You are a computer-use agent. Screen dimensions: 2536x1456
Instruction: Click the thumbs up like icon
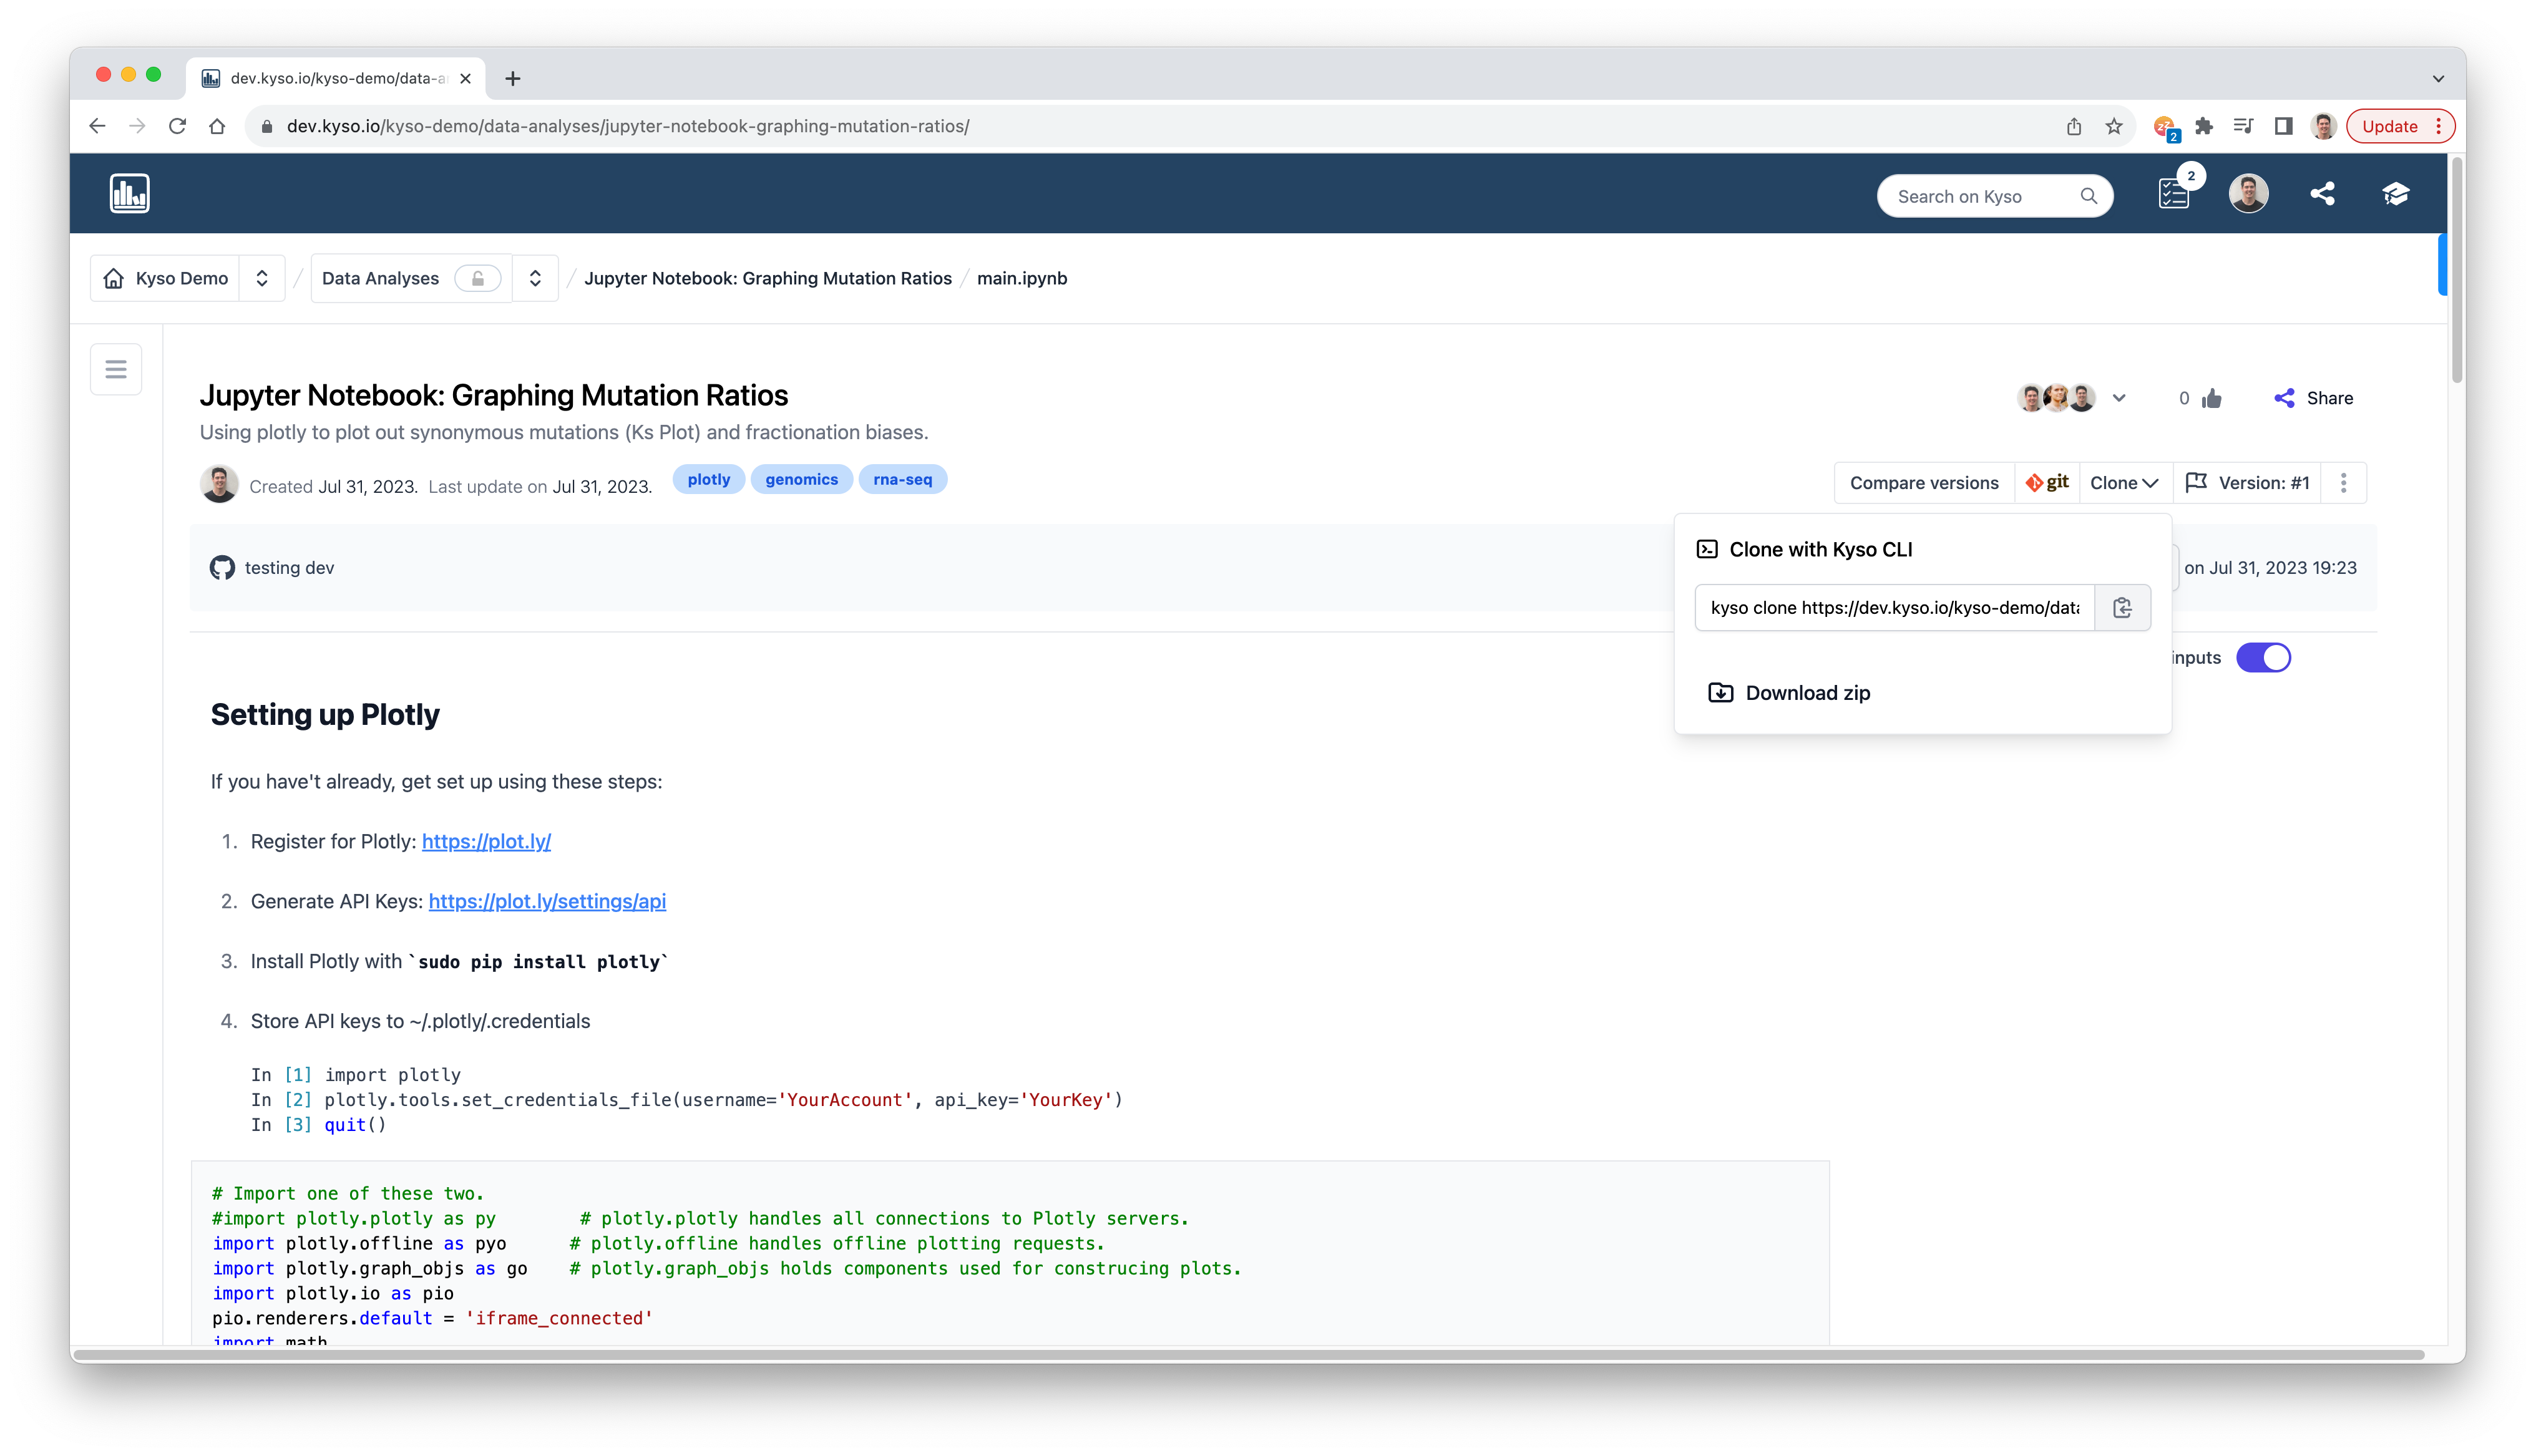click(2212, 399)
